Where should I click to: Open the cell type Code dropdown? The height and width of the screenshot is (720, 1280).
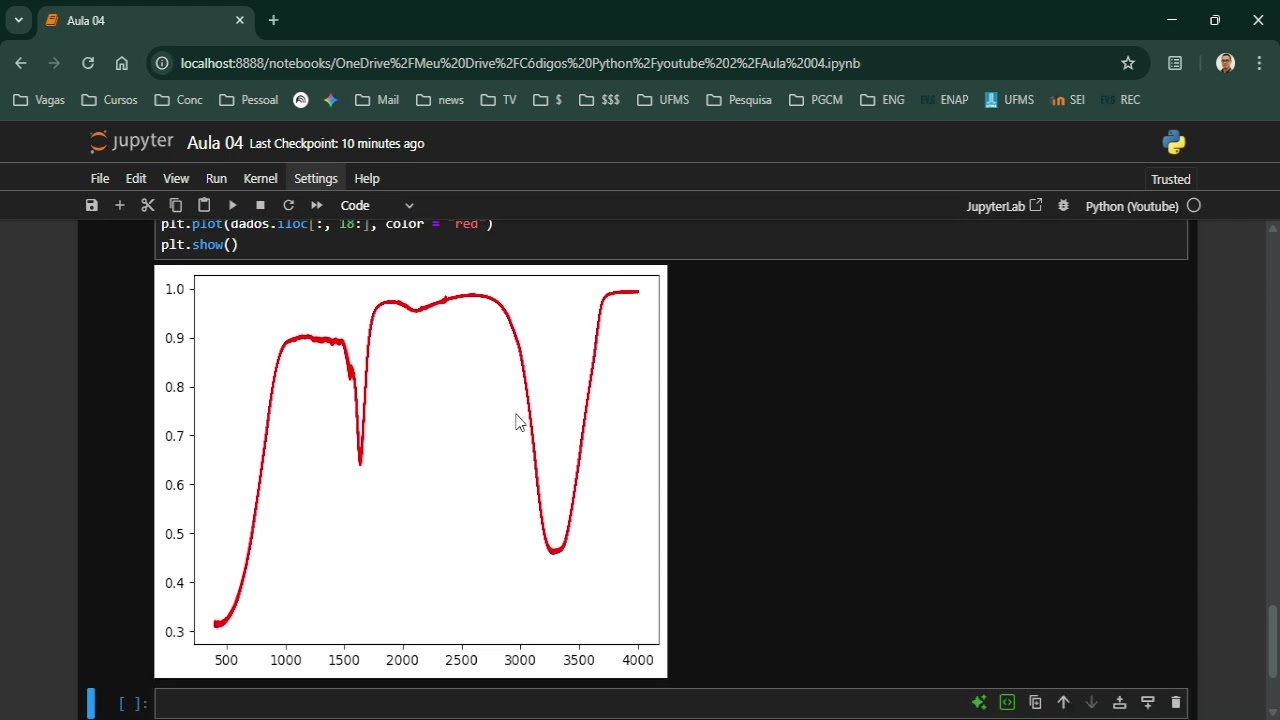pyautogui.click(x=377, y=205)
